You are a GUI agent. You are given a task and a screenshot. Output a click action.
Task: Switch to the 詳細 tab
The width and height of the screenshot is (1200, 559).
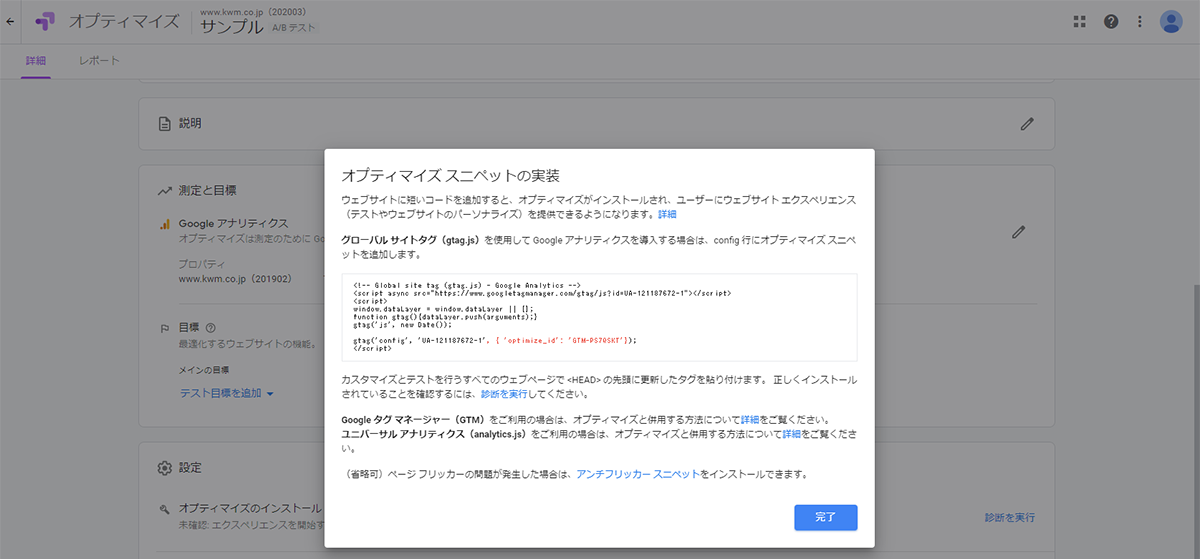(36, 61)
